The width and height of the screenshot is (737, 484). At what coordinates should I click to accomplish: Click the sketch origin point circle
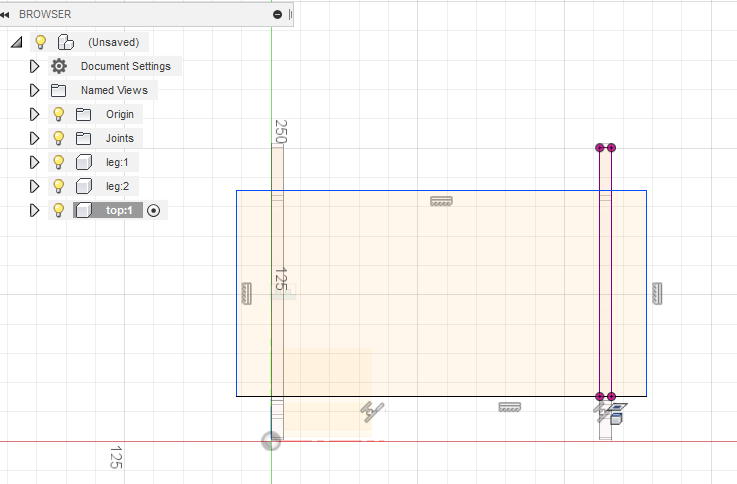pyautogui.click(x=271, y=441)
